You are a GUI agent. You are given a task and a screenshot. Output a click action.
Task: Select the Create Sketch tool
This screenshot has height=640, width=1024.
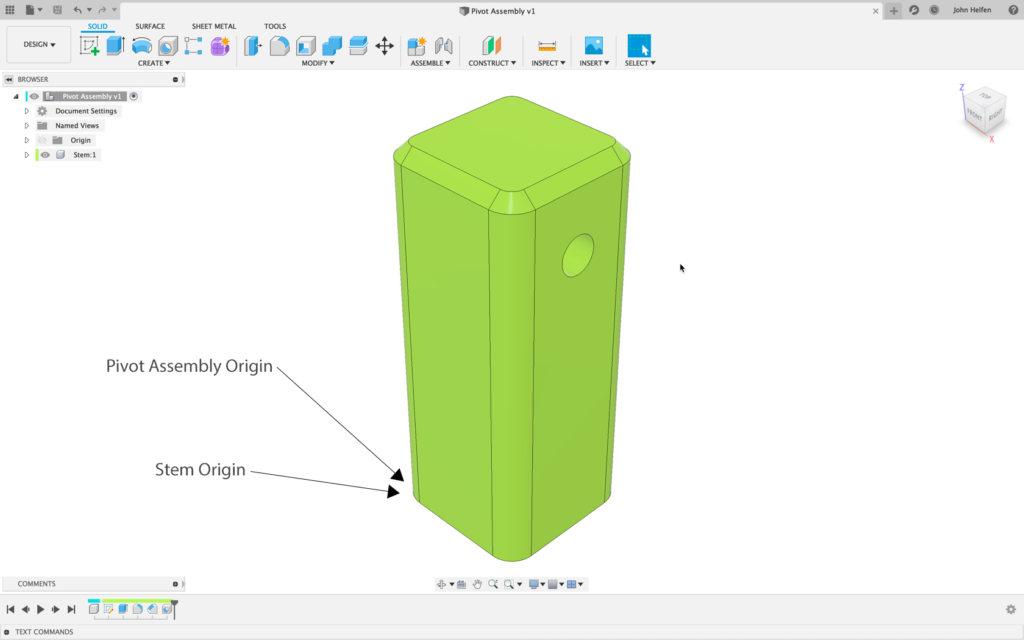click(89, 45)
